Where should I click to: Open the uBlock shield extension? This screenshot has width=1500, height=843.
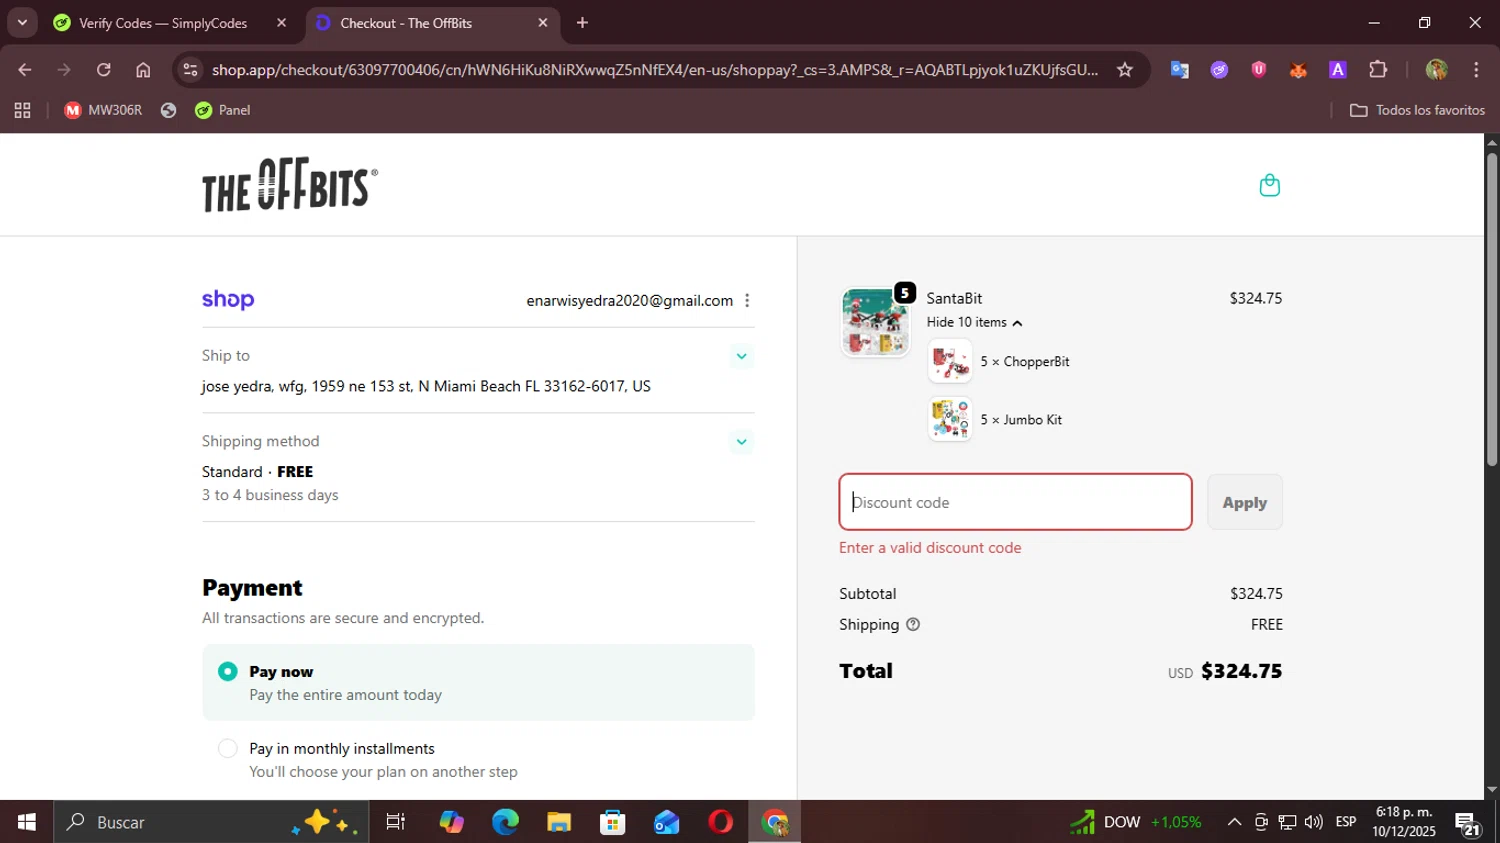(x=1259, y=70)
